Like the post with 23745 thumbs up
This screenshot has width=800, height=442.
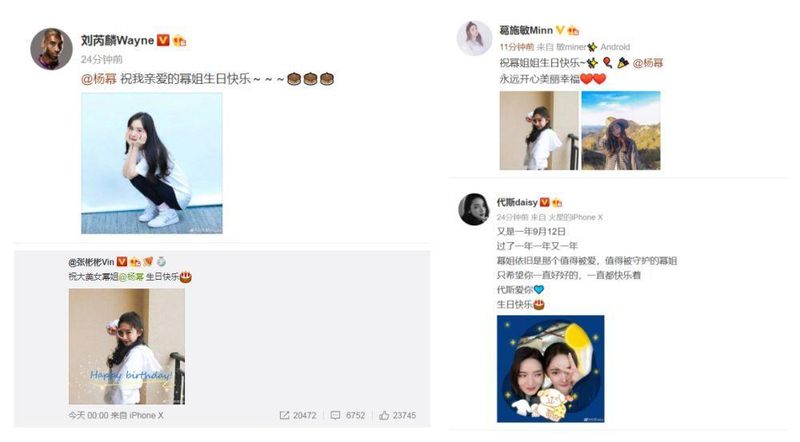384,415
